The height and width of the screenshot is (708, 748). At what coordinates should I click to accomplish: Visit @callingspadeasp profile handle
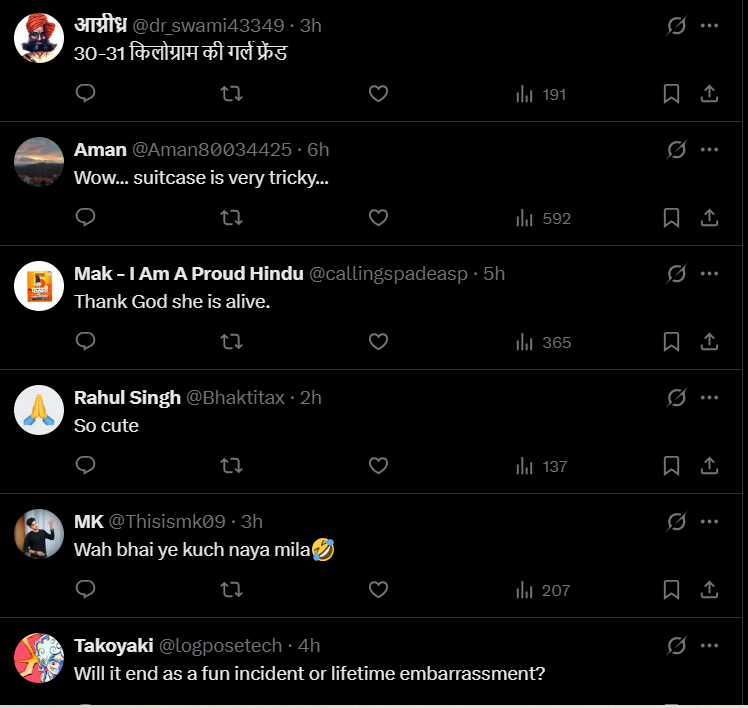point(388,274)
